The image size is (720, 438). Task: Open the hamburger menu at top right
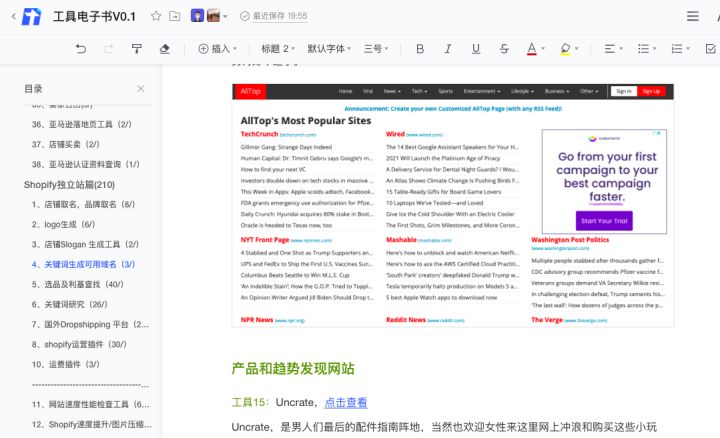coord(693,16)
